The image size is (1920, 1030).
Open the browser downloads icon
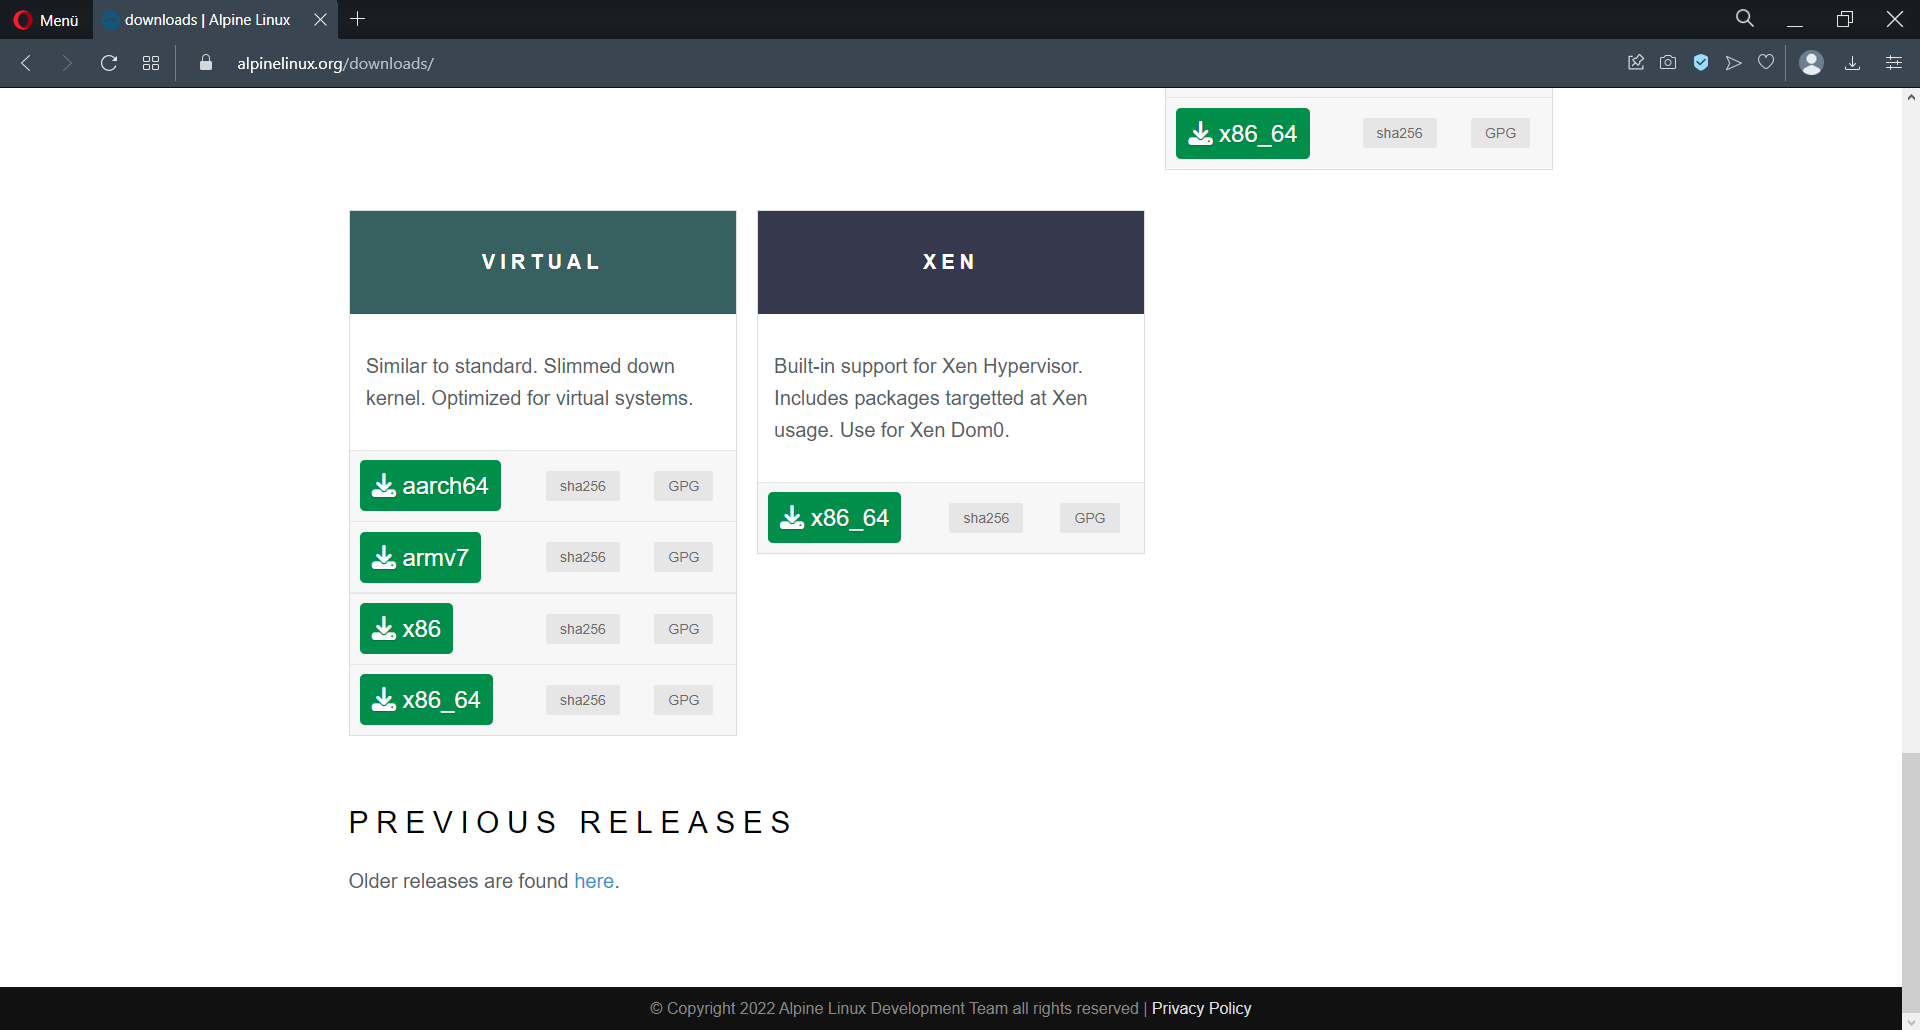[x=1852, y=63]
